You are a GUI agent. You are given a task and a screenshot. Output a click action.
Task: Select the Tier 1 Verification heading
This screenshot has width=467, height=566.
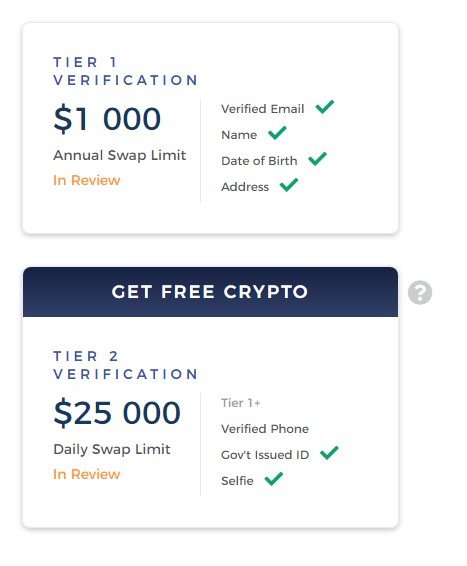click(x=125, y=71)
